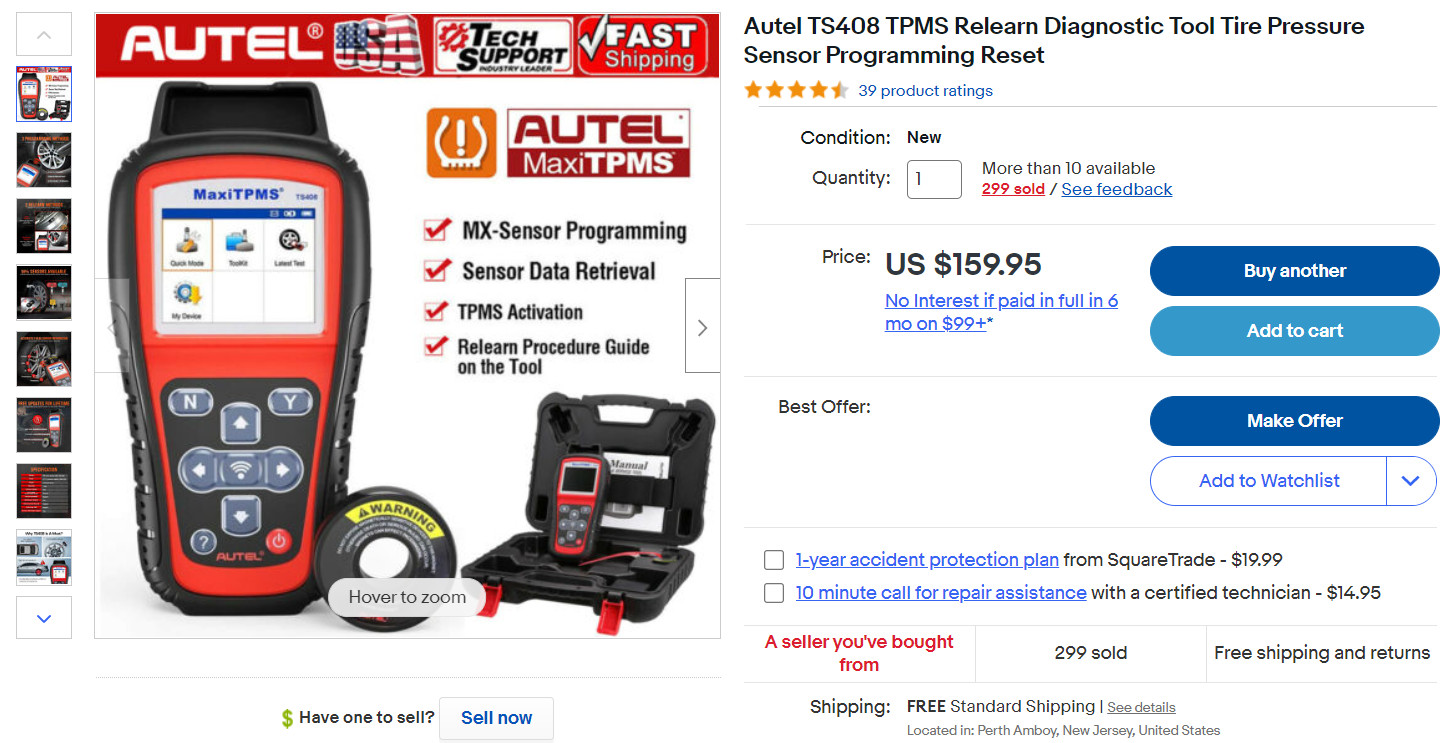Open shipping See details link
The width and height of the screenshot is (1454, 743).
[1141, 708]
